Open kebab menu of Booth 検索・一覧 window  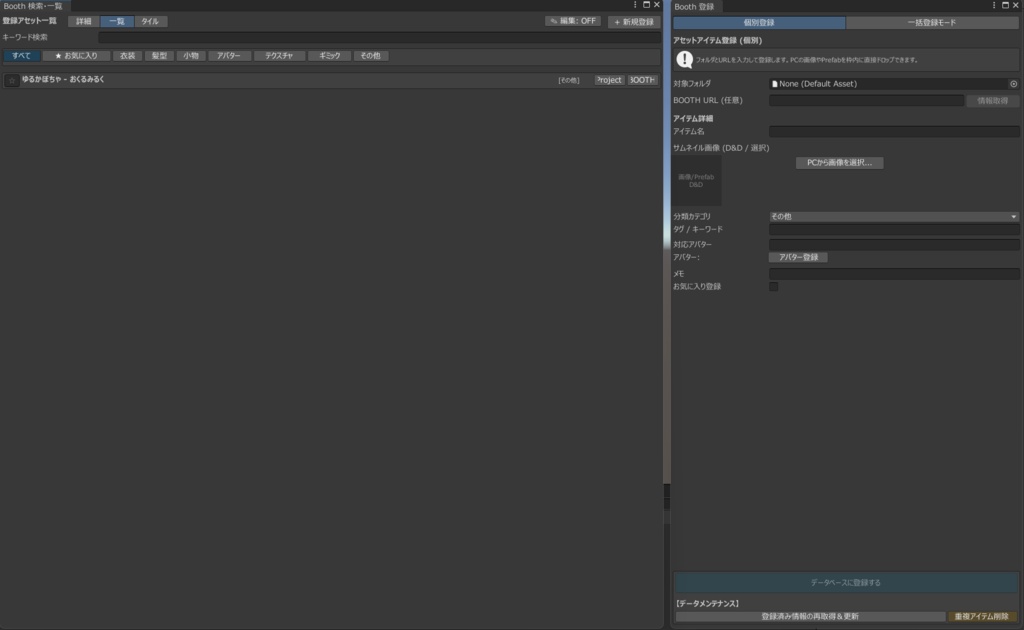point(635,5)
